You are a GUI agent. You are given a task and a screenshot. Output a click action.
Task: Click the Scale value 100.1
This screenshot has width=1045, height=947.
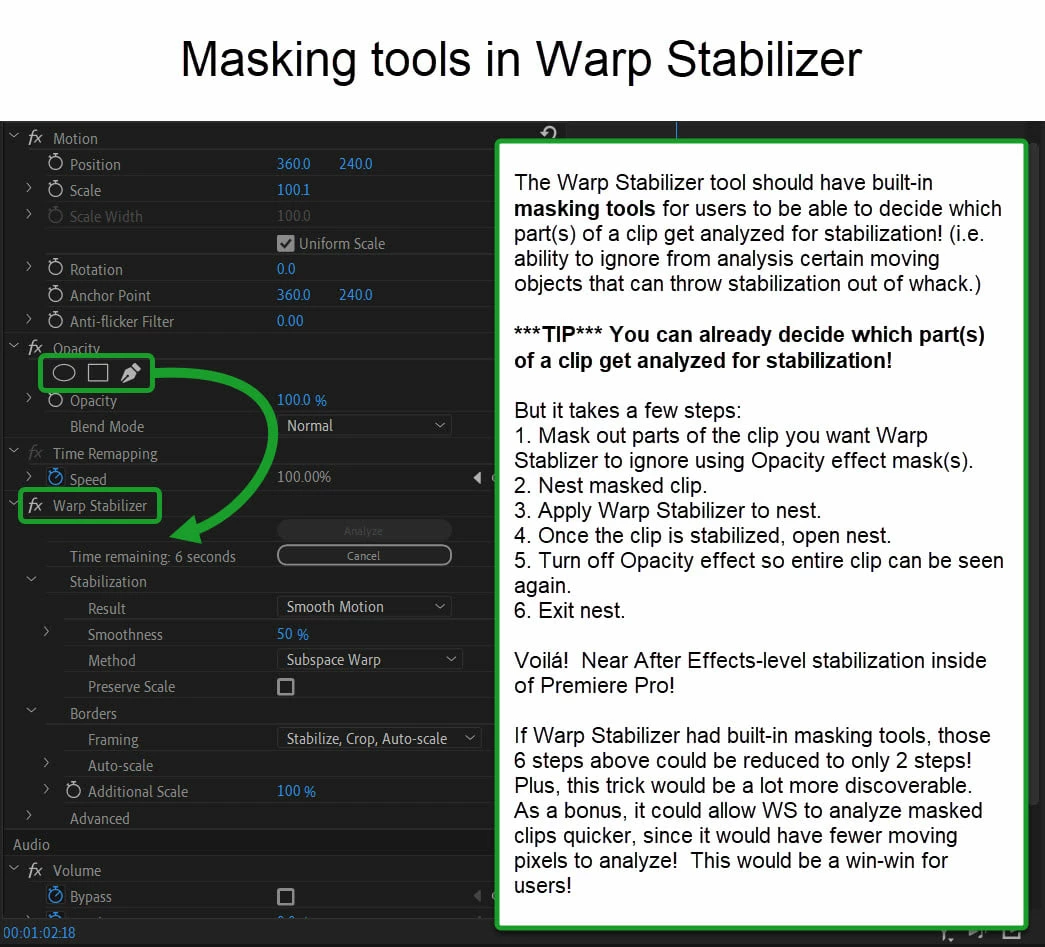[293, 190]
